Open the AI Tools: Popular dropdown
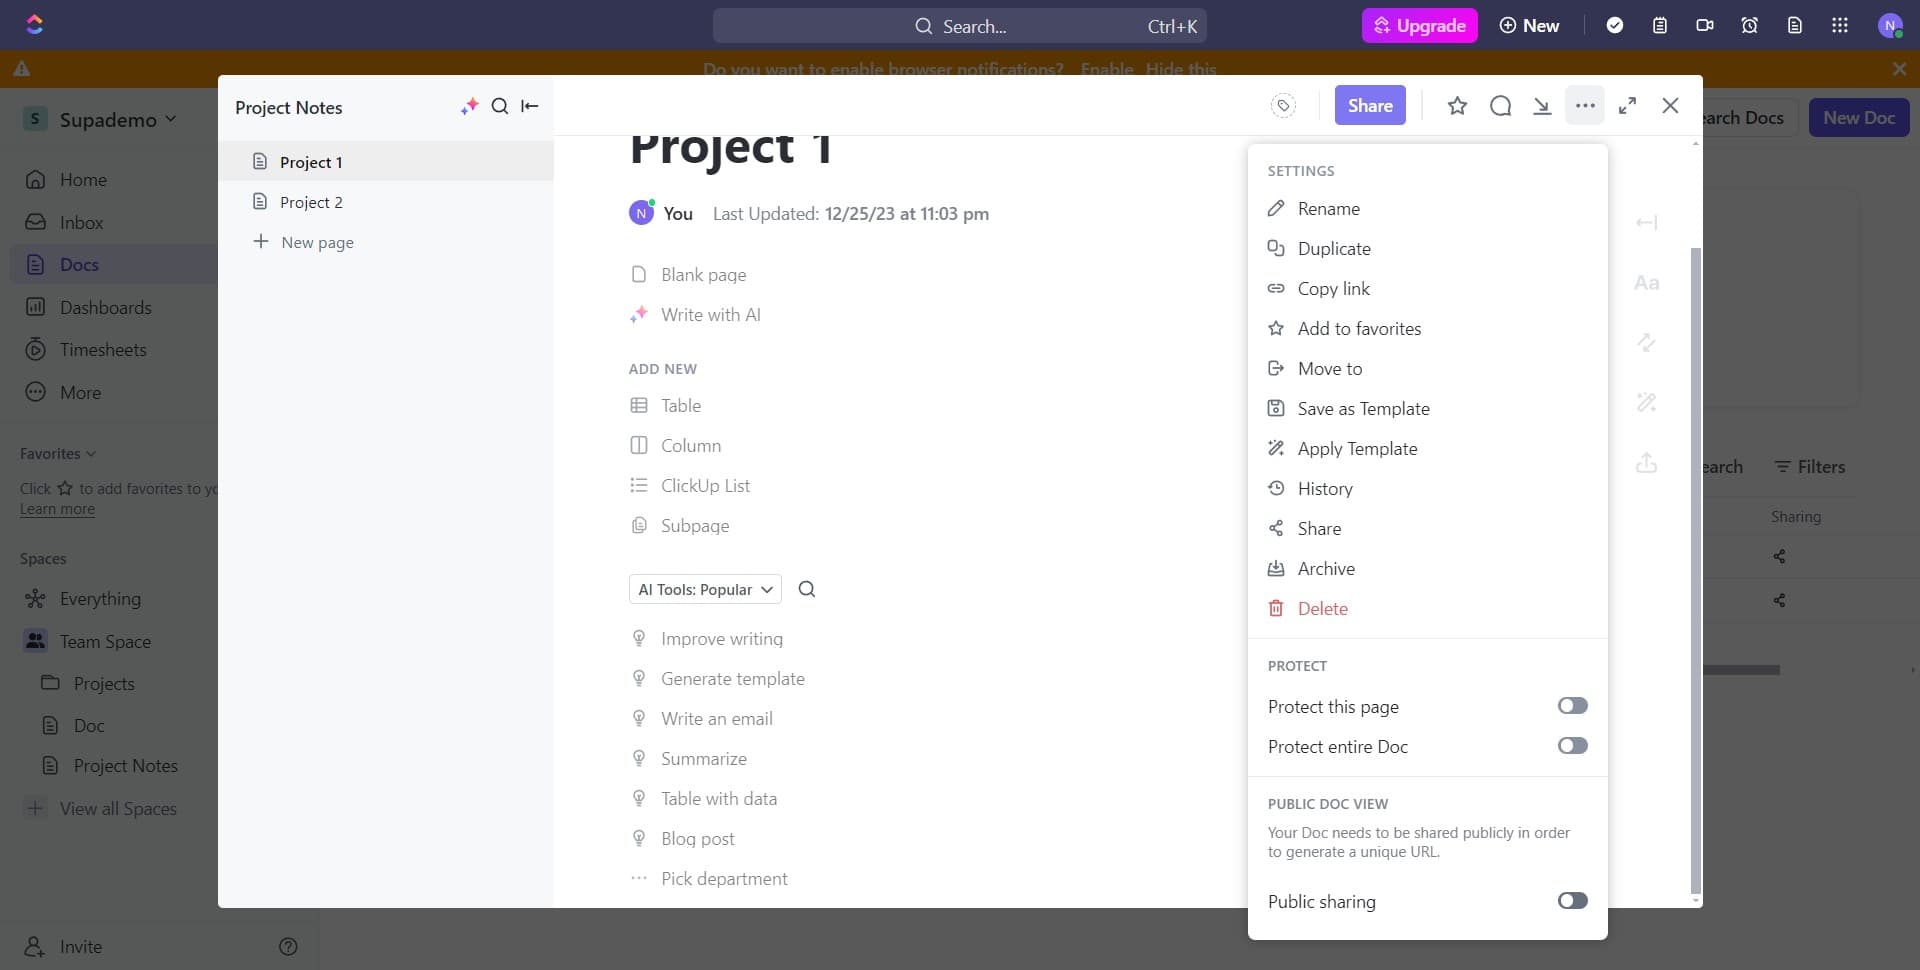This screenshot has height=970, width=1920. click(x=705, y=589)
